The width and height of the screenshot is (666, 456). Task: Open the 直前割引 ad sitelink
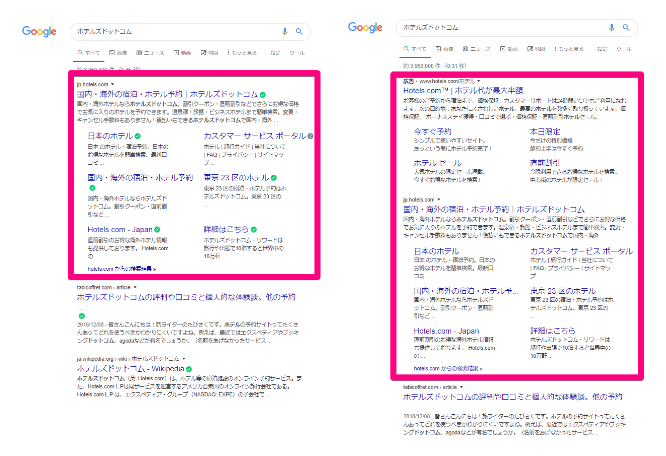click(x=545, y=163)
